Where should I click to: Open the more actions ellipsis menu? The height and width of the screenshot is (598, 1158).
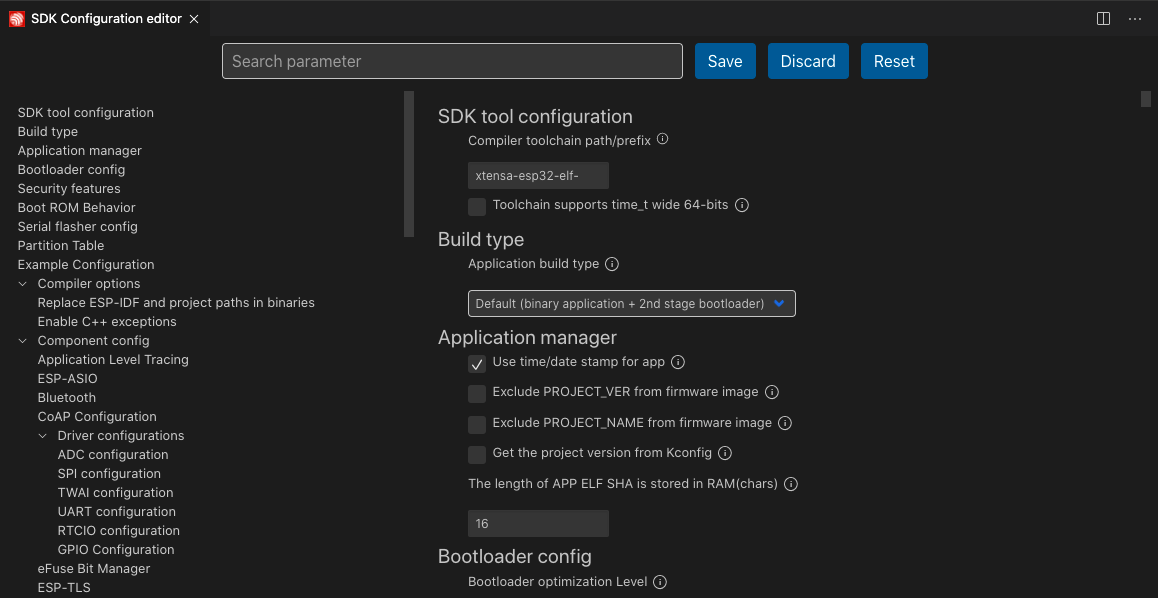tap(1134, 18)
